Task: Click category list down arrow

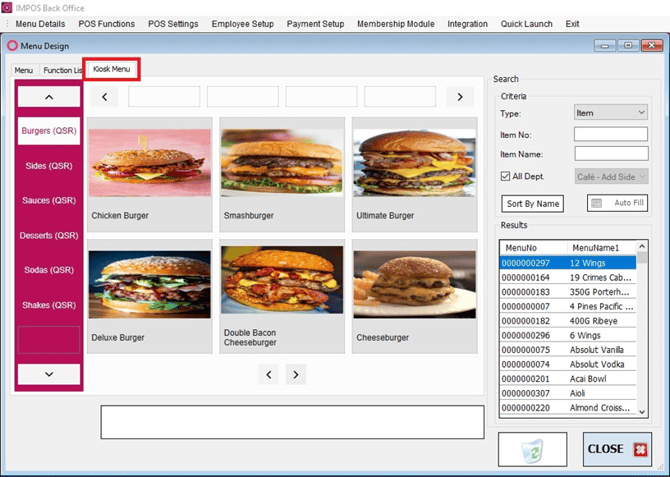Action: click(x=49, y=374)
